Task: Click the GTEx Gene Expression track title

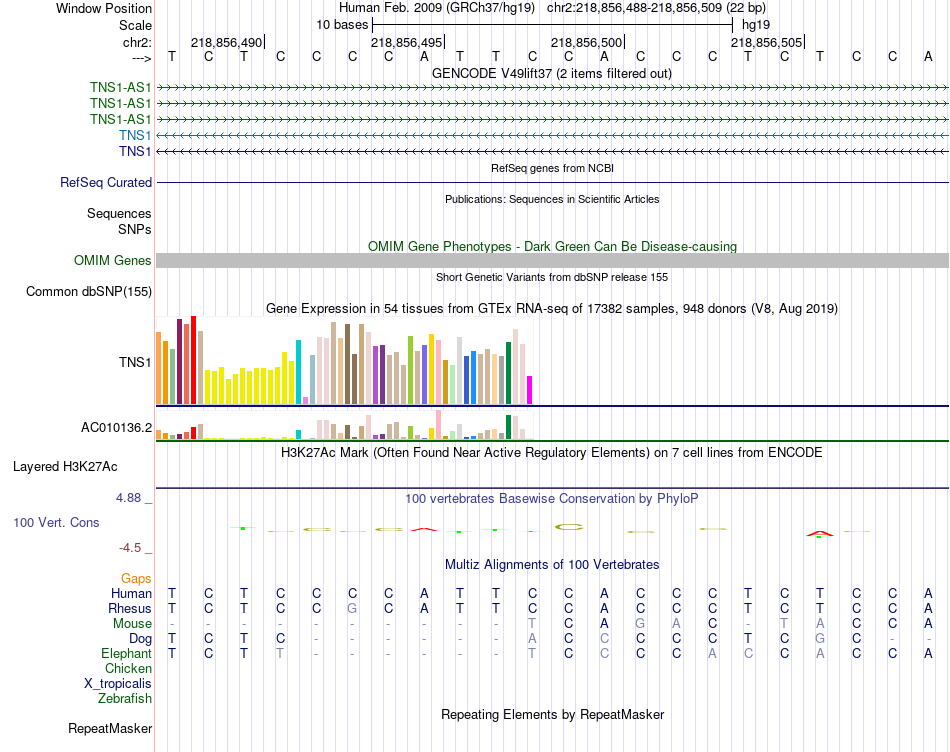Action: [551, 308]
